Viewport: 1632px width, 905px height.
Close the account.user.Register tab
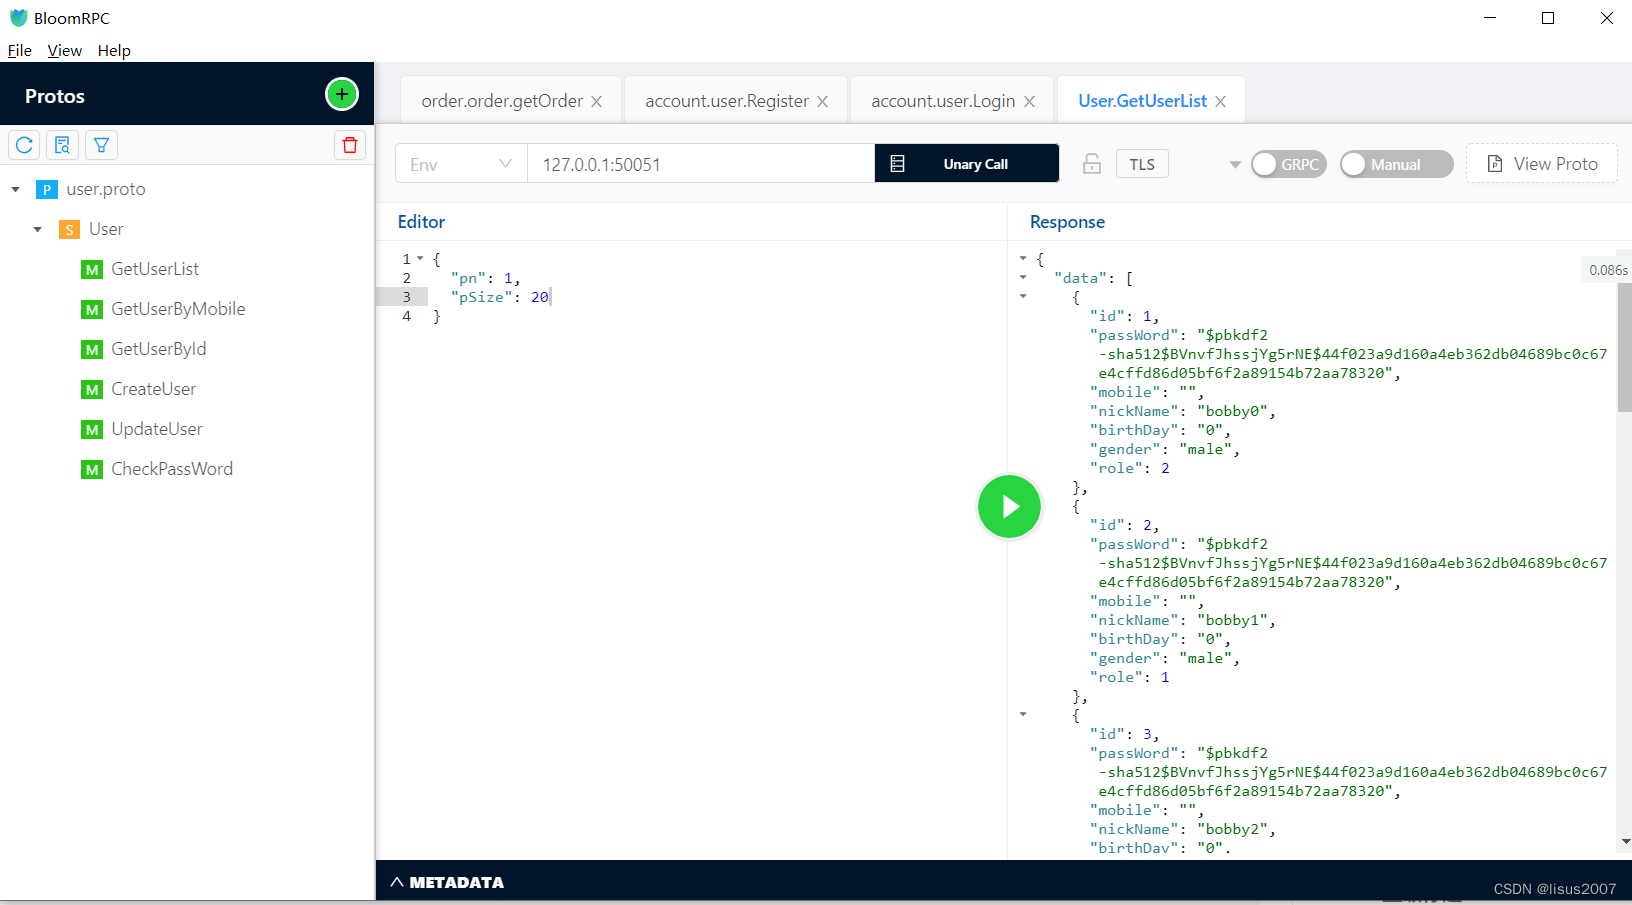tap(822, 102)
